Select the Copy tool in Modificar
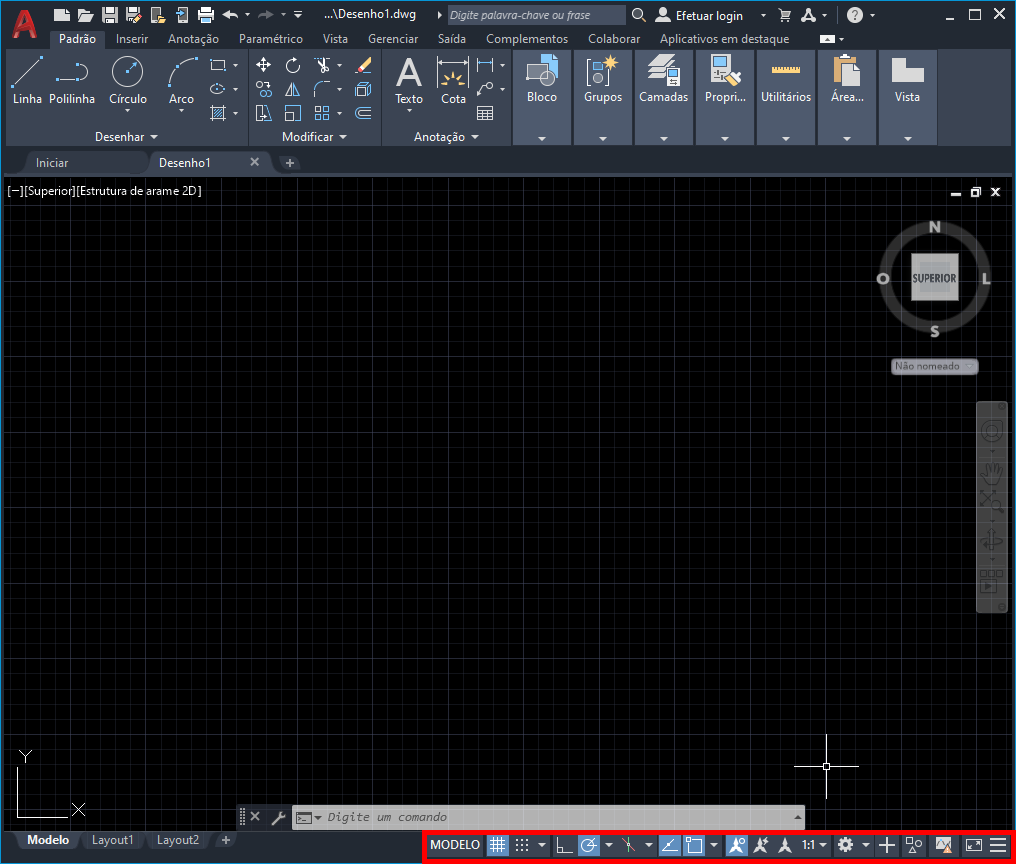This screenshot has width=1016, height=864. tap(263, 89)
